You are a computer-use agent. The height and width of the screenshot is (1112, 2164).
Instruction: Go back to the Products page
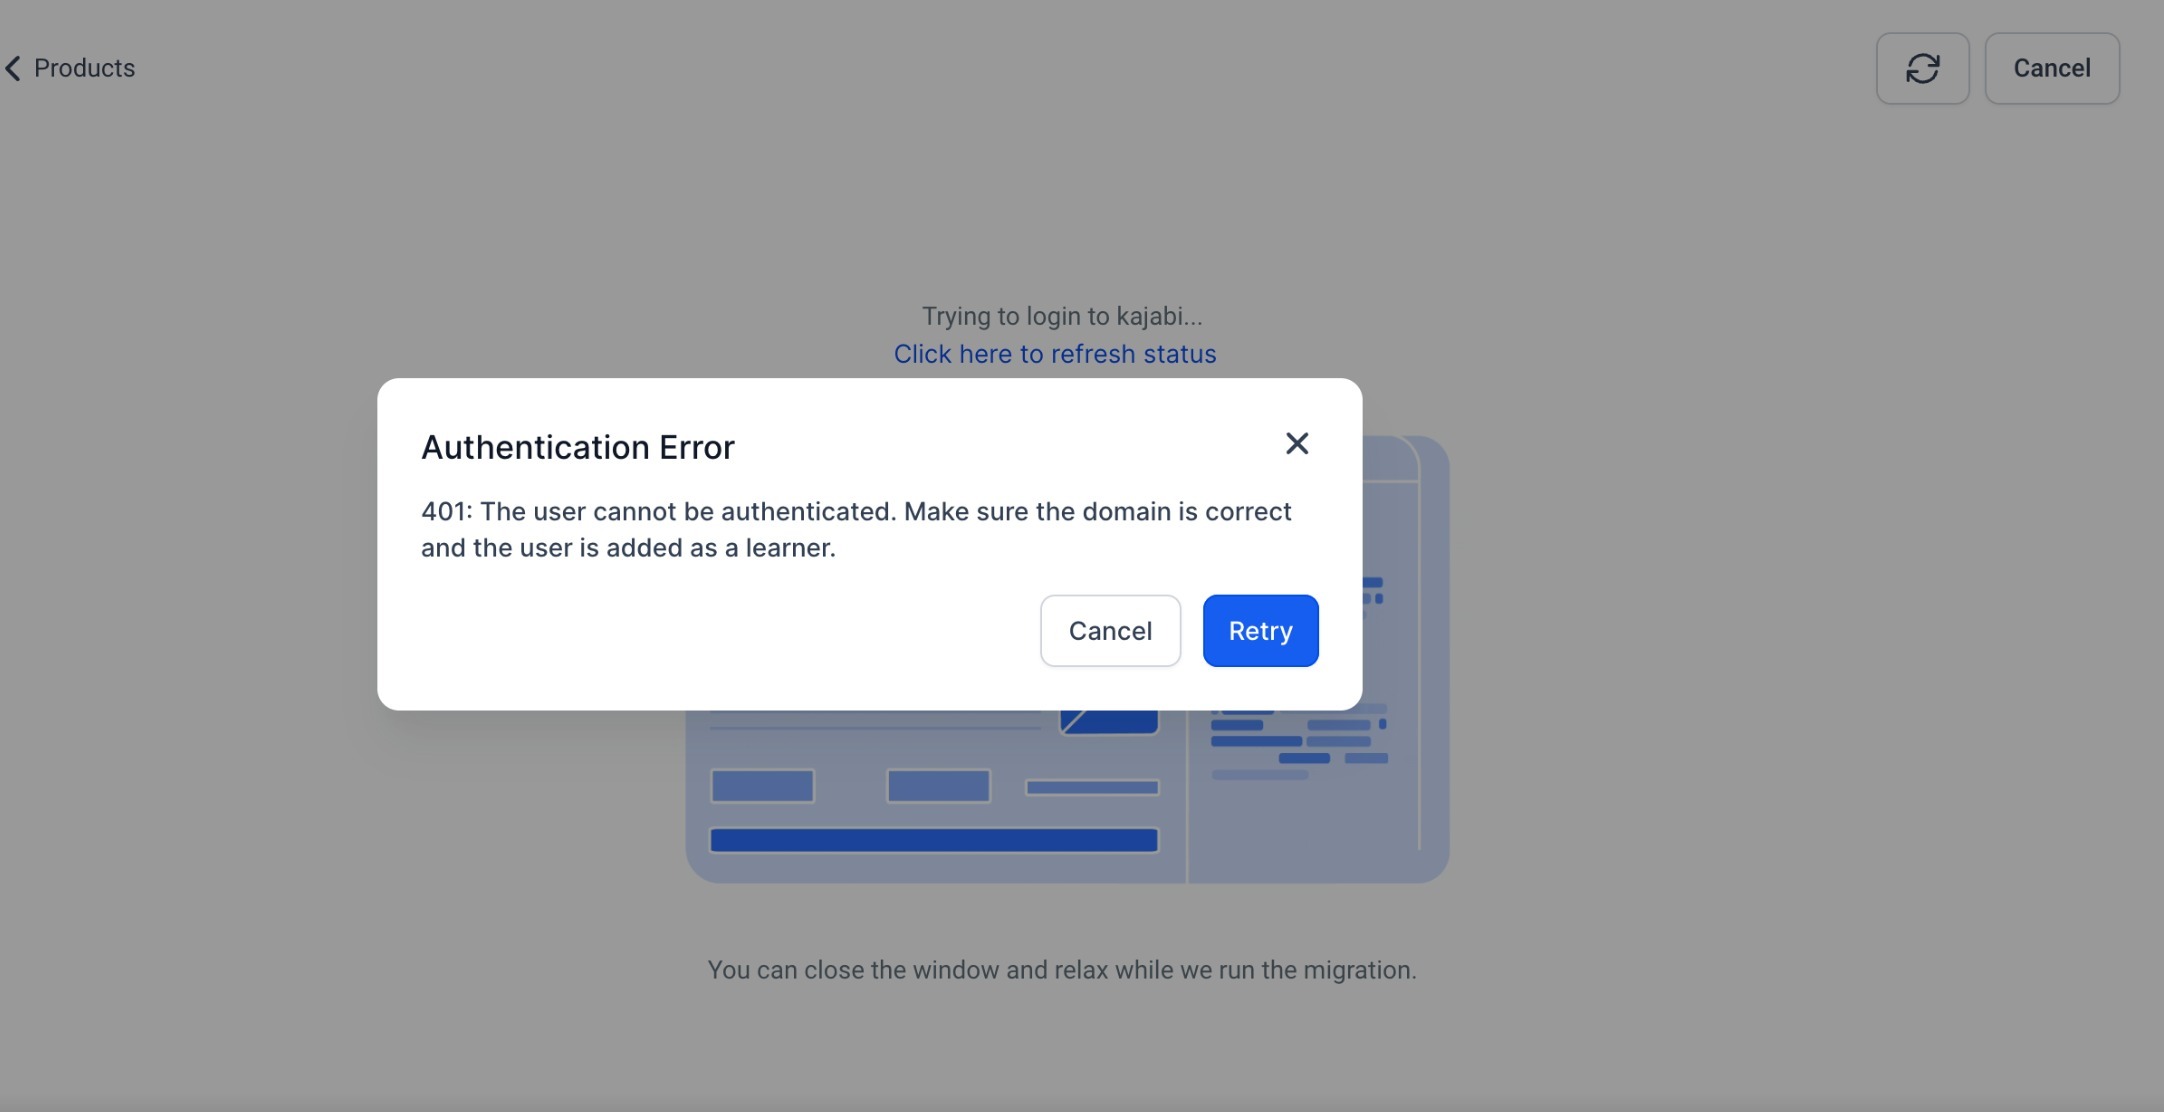click(x=84, y=68)
